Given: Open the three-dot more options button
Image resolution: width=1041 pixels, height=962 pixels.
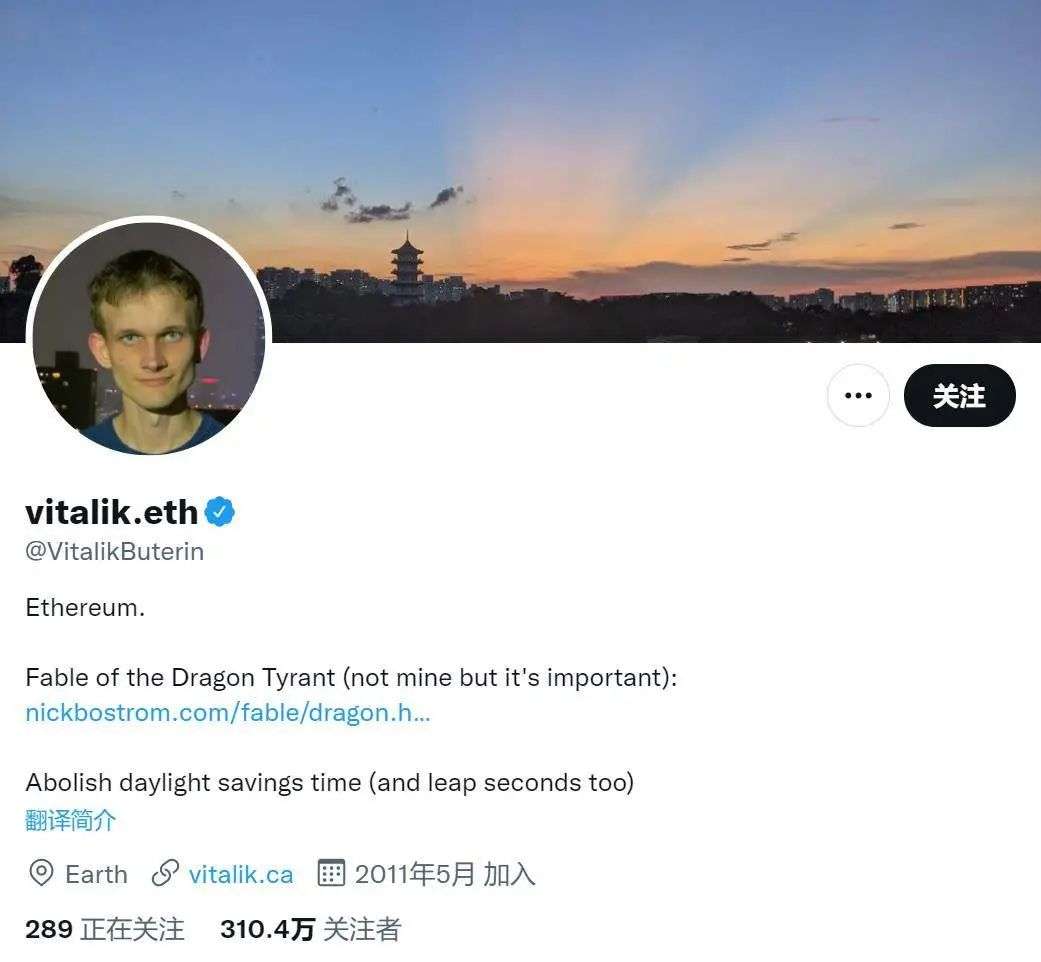Looking at the screenshot, I should (858, 396).
